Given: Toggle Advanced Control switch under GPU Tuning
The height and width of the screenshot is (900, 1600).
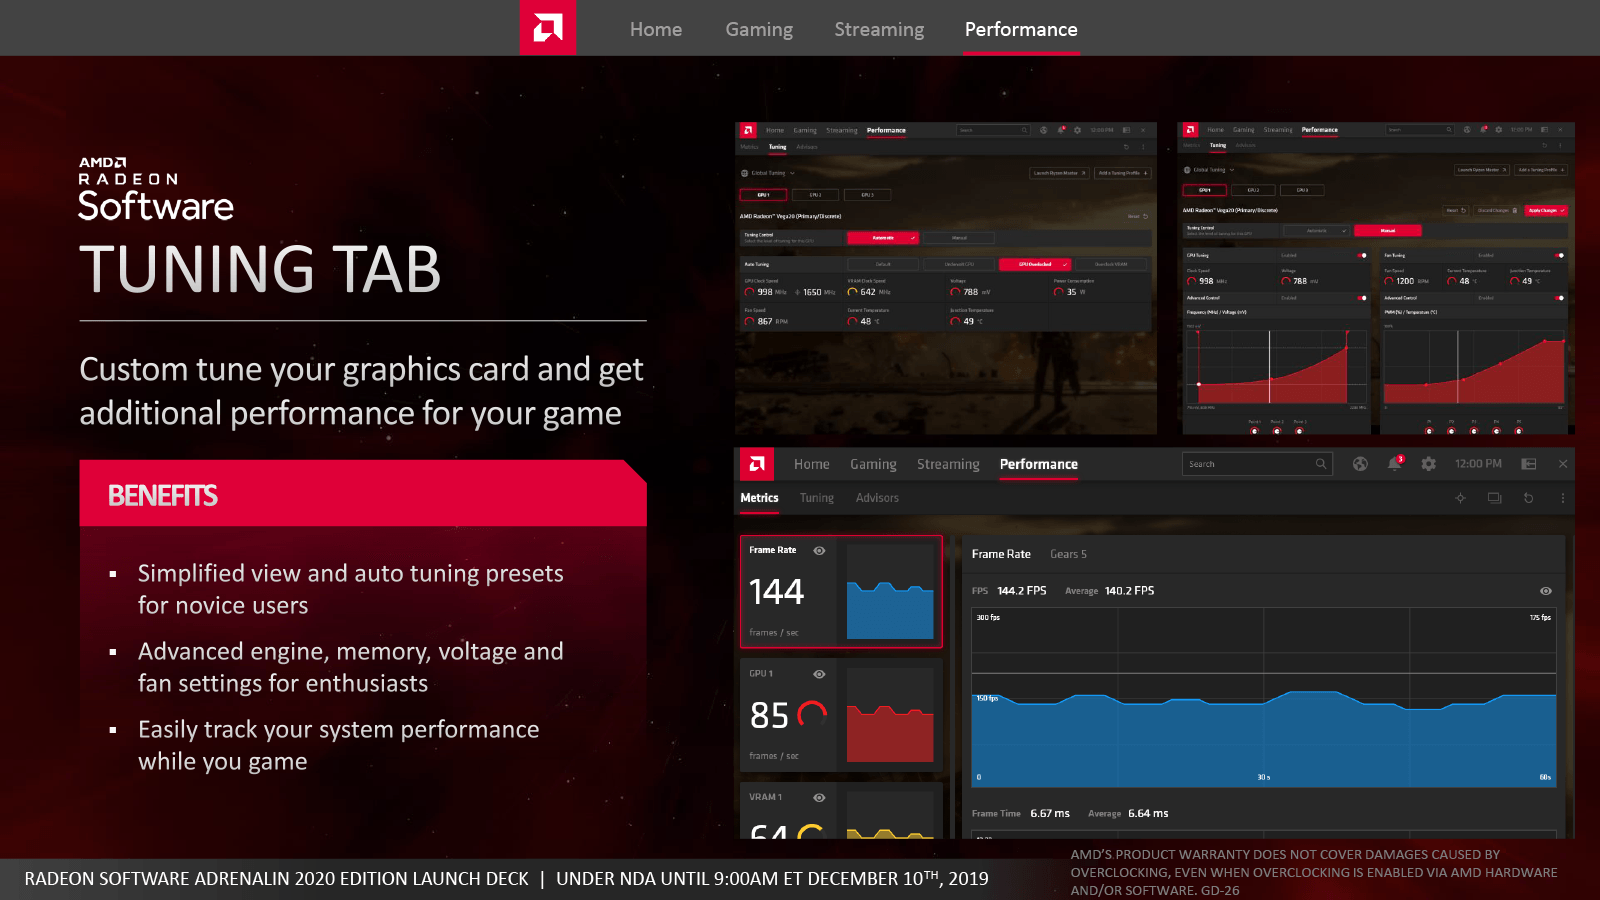Looking at the screenshot, I should pos(1362,298).
